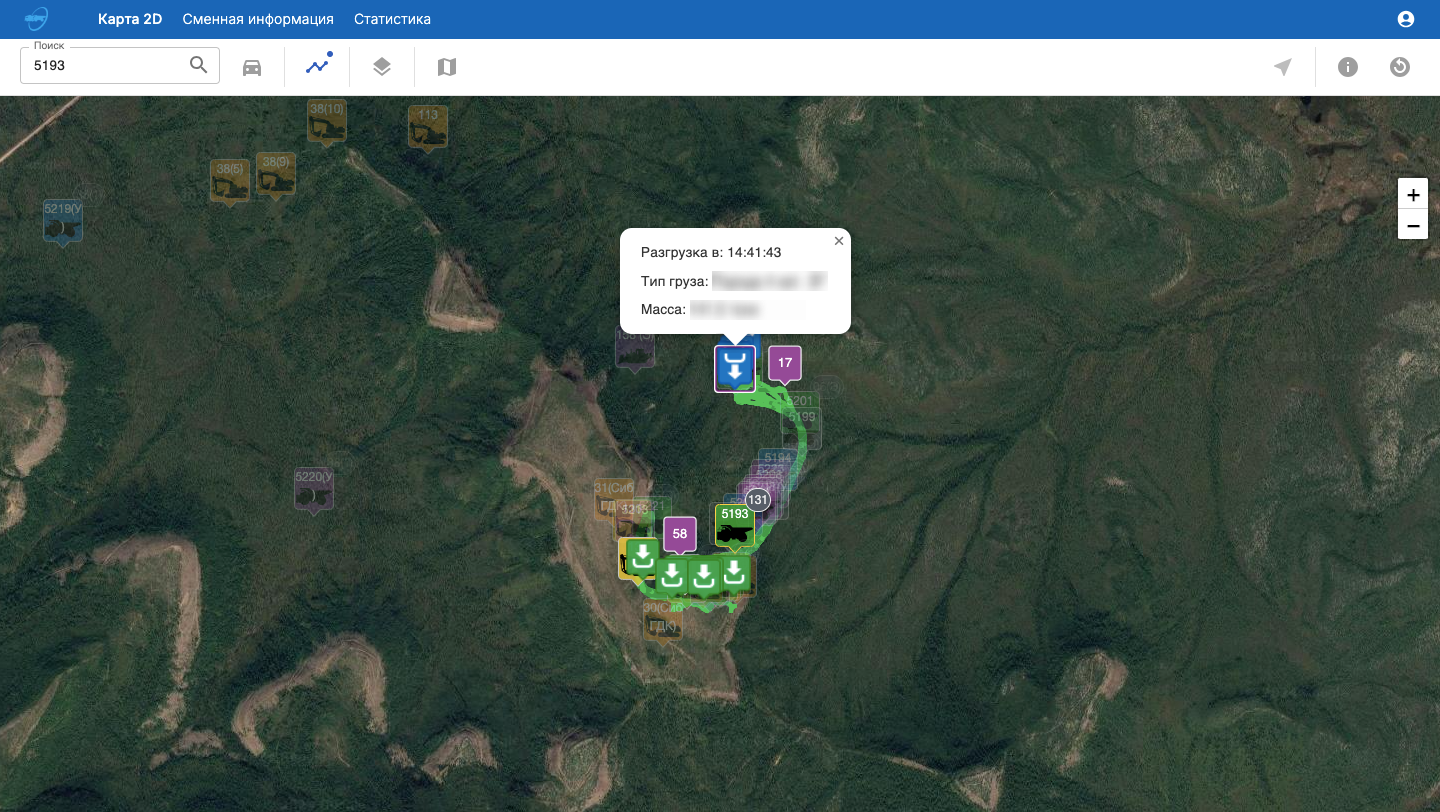The height and width of the screenshot is (812, 1440).
Task: Click the magnifier search icon
Action: click(199, 65)
